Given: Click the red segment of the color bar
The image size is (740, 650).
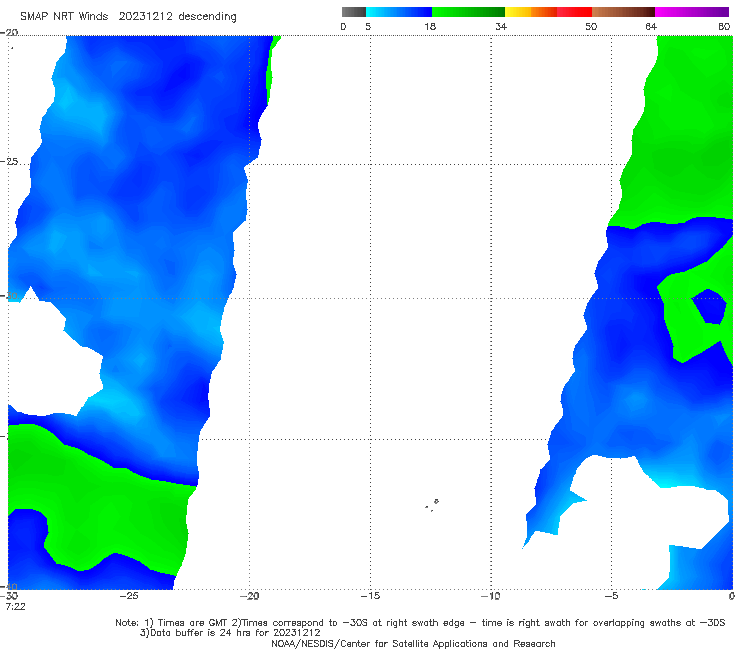Looking at the screenshot, I should tap(574, 12).
